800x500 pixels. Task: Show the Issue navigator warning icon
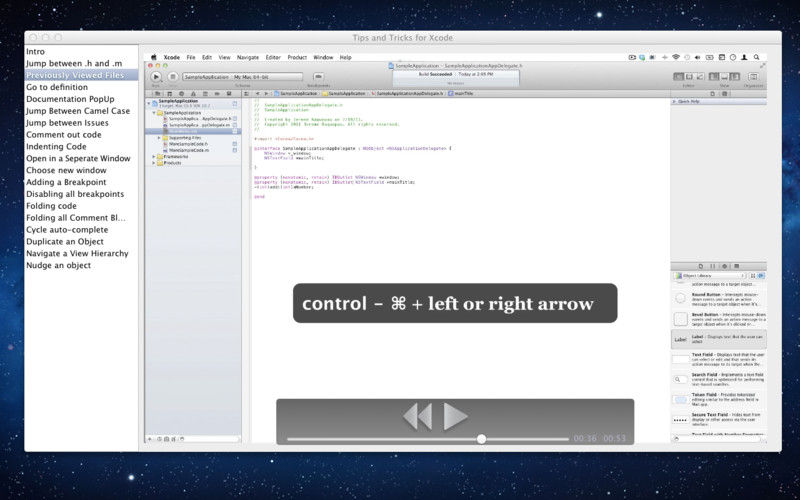tap(193, 94)
